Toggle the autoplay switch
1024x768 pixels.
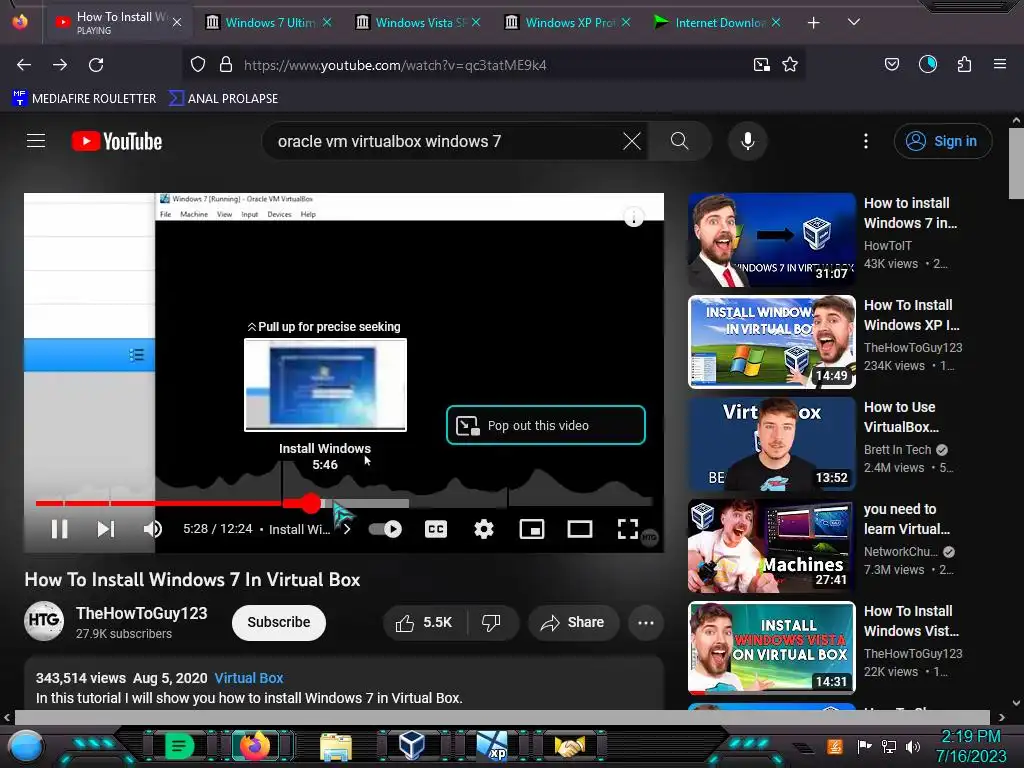pos(385,529)
